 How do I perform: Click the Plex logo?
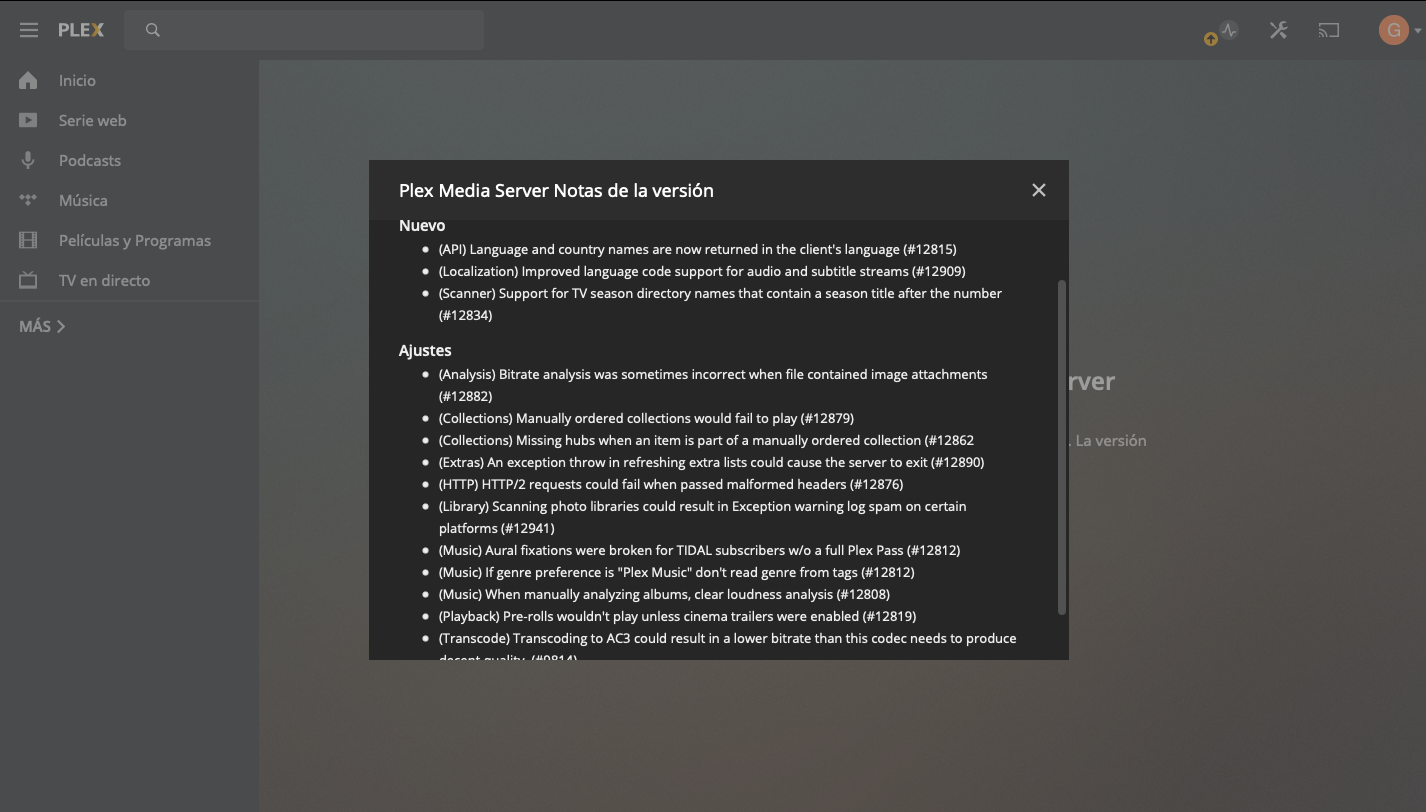coord(81,30)
